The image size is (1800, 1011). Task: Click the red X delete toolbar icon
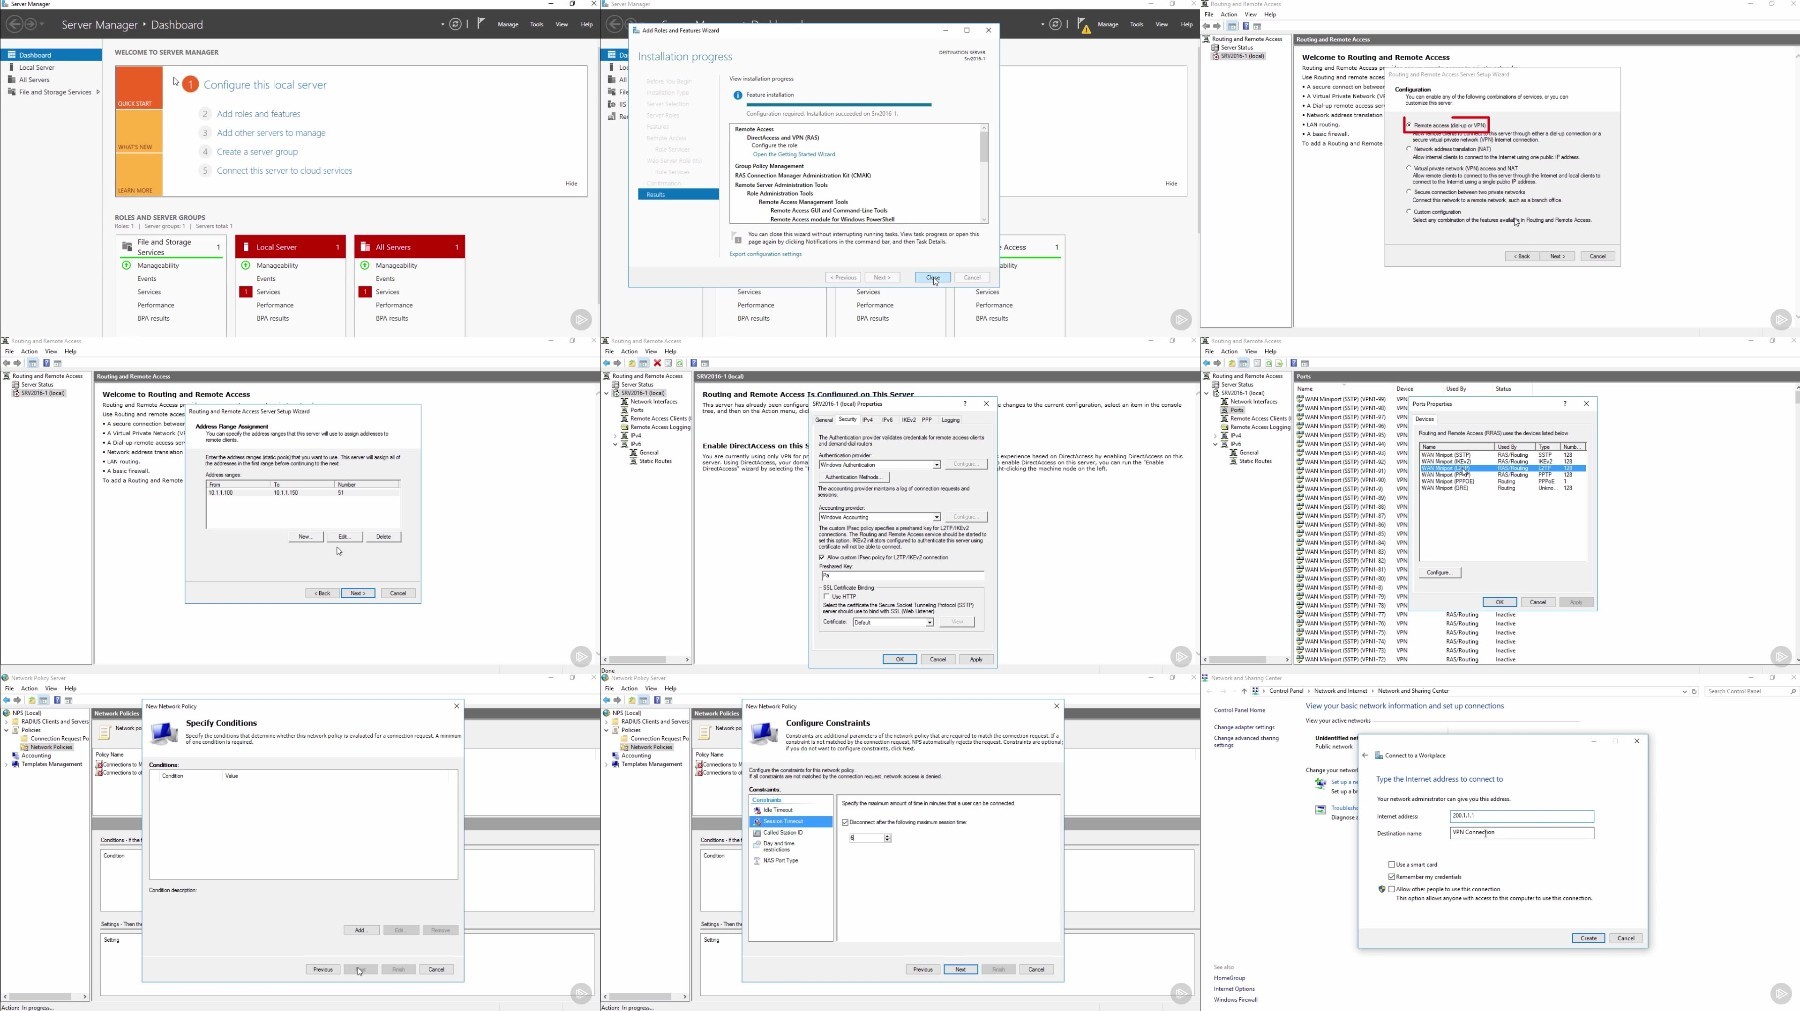click(657, 363)
